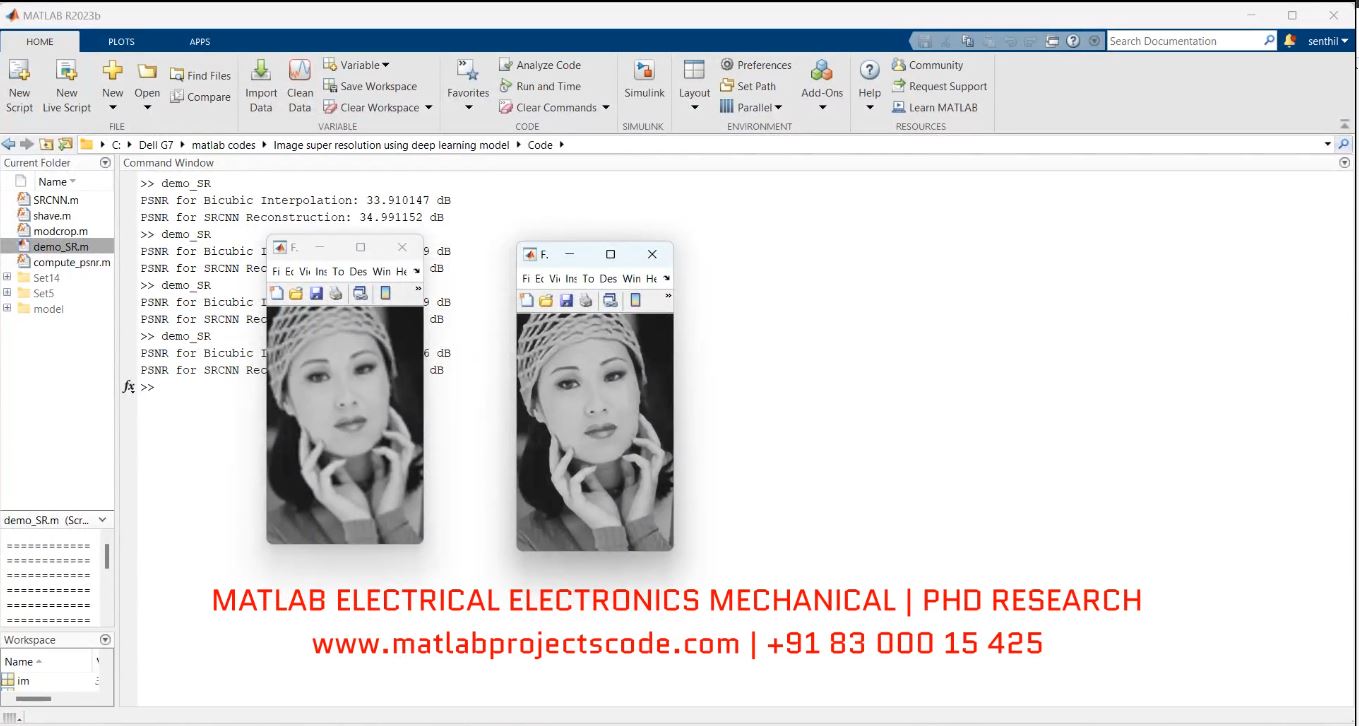Viewport: 1359px width, 726px height.
Task: Click the Search Documentation field
Action: (1184, 41)
